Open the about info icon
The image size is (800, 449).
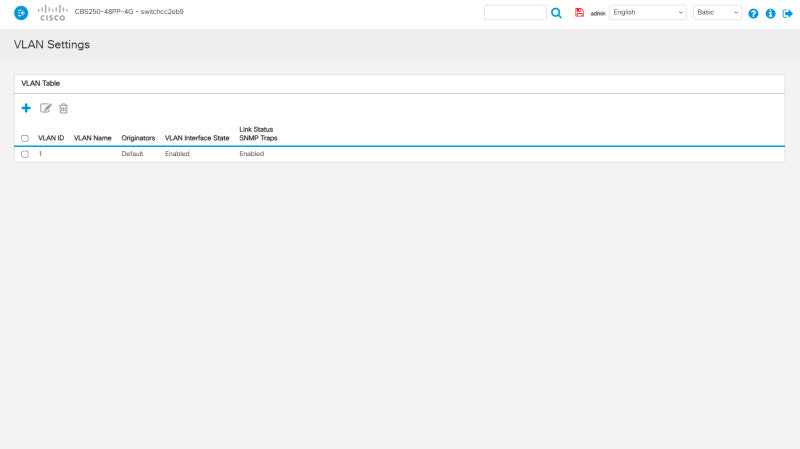click(x=770, y=13)
